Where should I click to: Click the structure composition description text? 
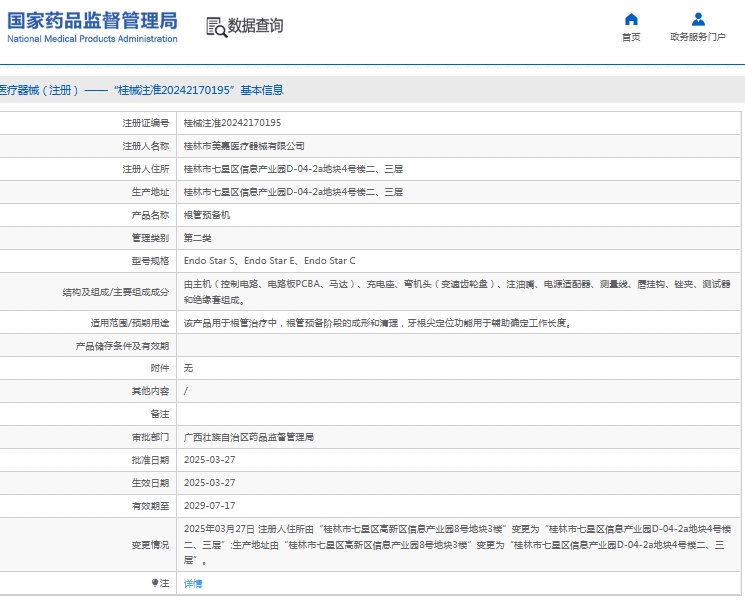(x=457, y=292)
